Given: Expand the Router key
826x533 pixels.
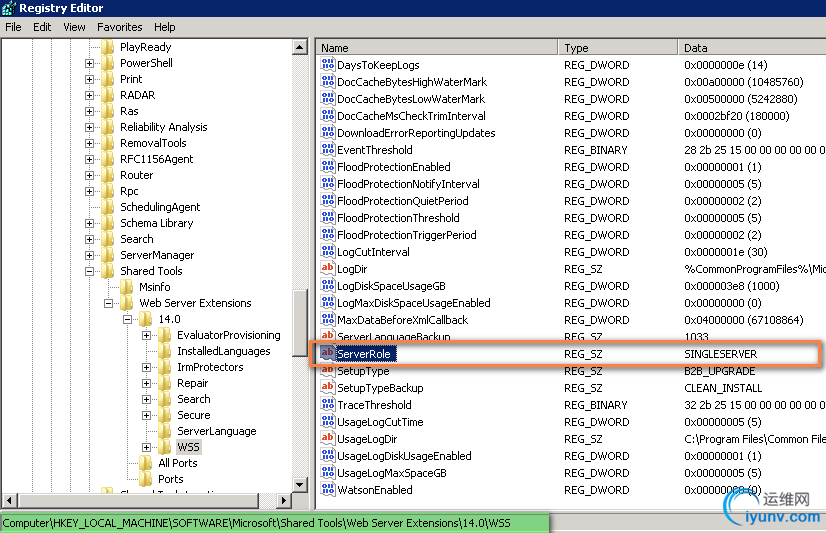Looking at the screenshot, I should pyautogui.click(x=90, y=175).
